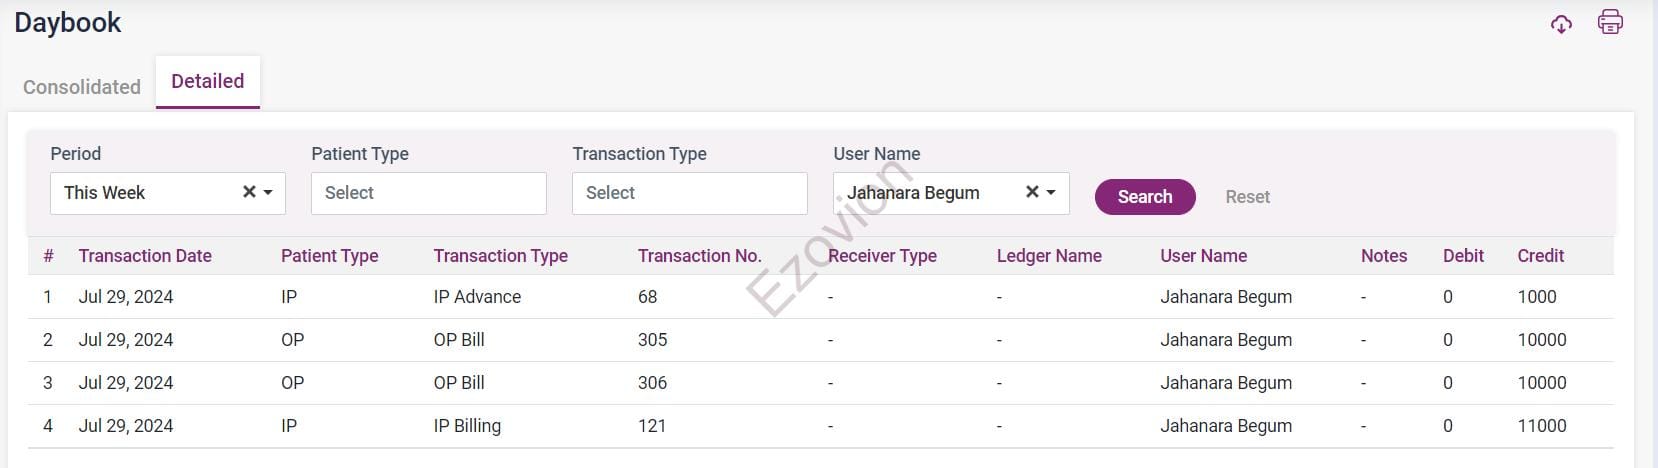This screenshot has width=1658, height=468.
Task: Open the Transaction Type select box
Action: 689,193
